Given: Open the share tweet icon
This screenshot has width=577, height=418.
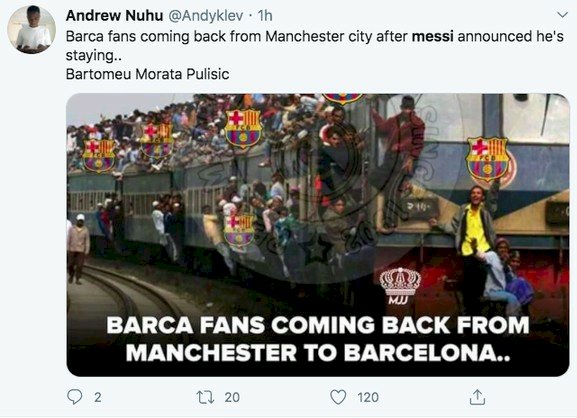Looking at the screenshot, I should [477, 397].
